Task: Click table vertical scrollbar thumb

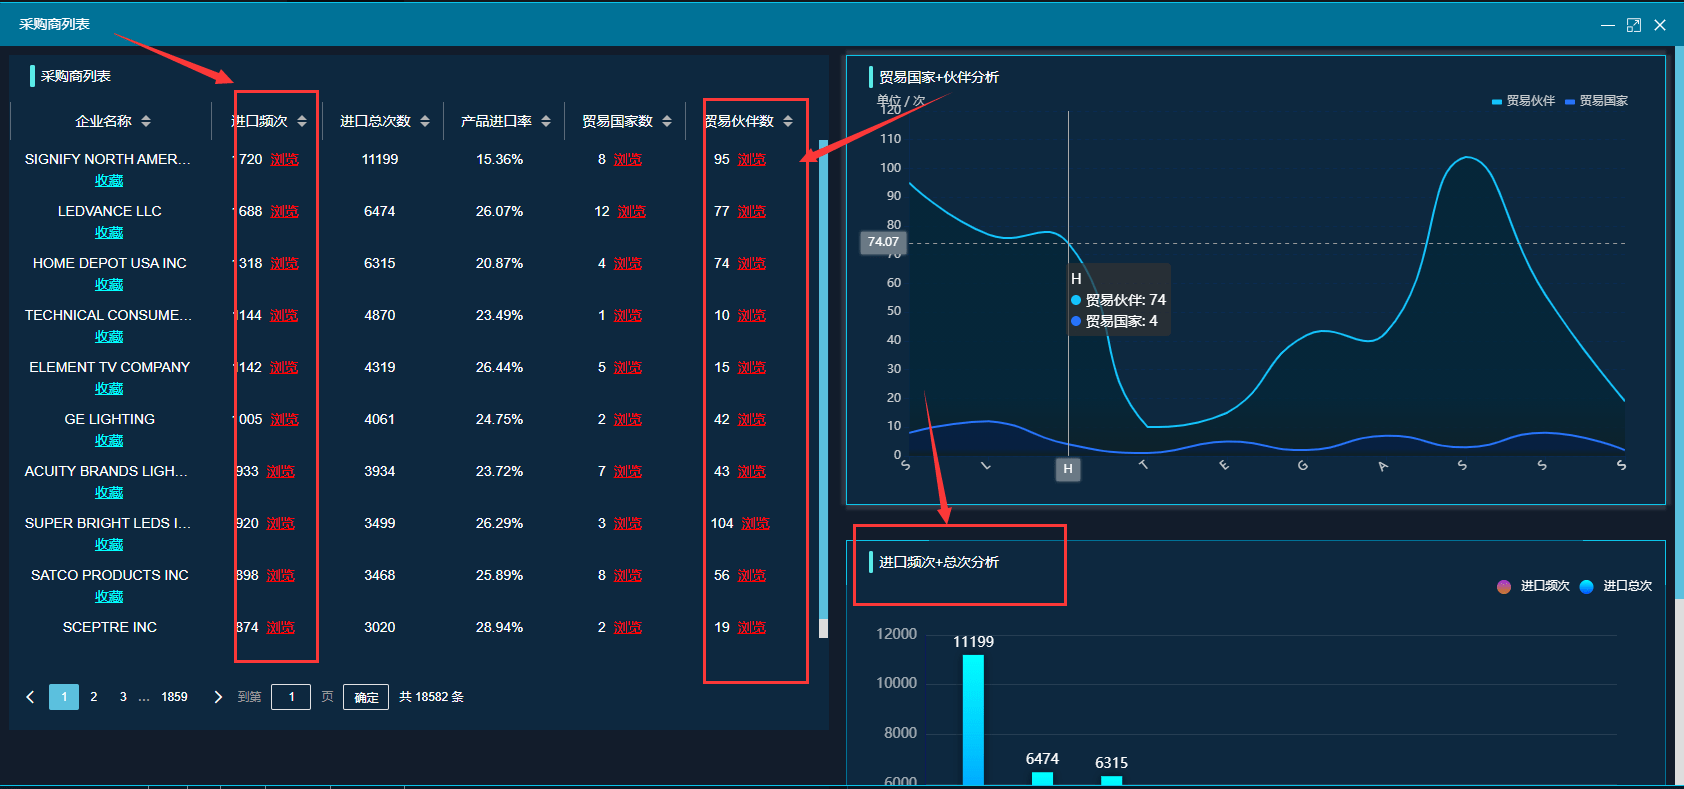Action: pyautogui.click(x=823, y=380)
